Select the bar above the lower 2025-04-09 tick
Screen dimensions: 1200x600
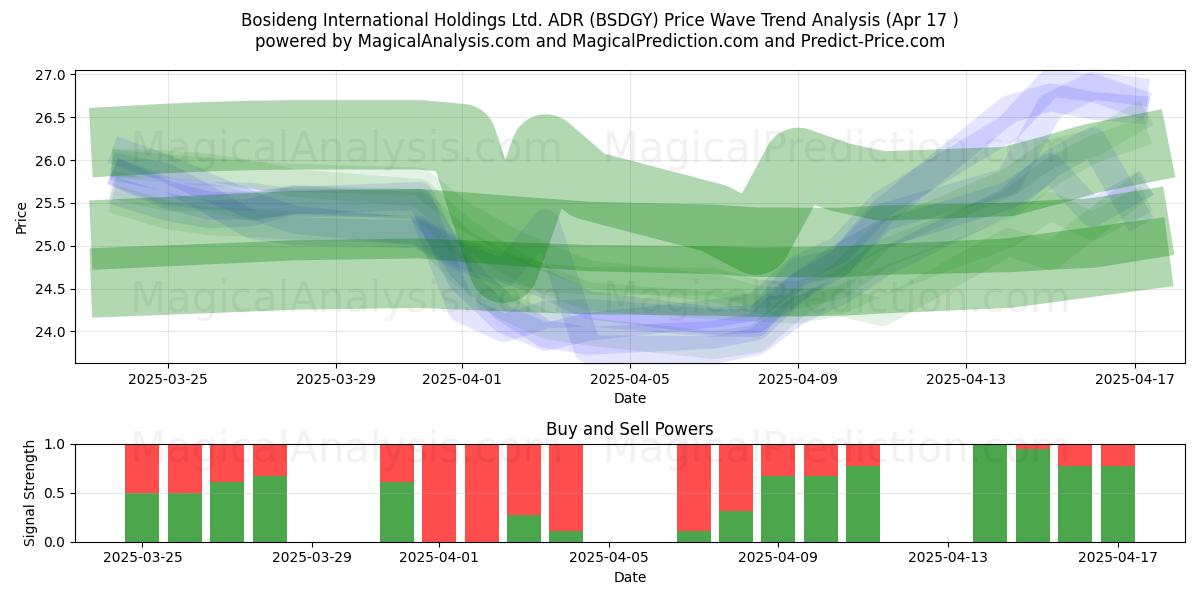coord(778,493)
